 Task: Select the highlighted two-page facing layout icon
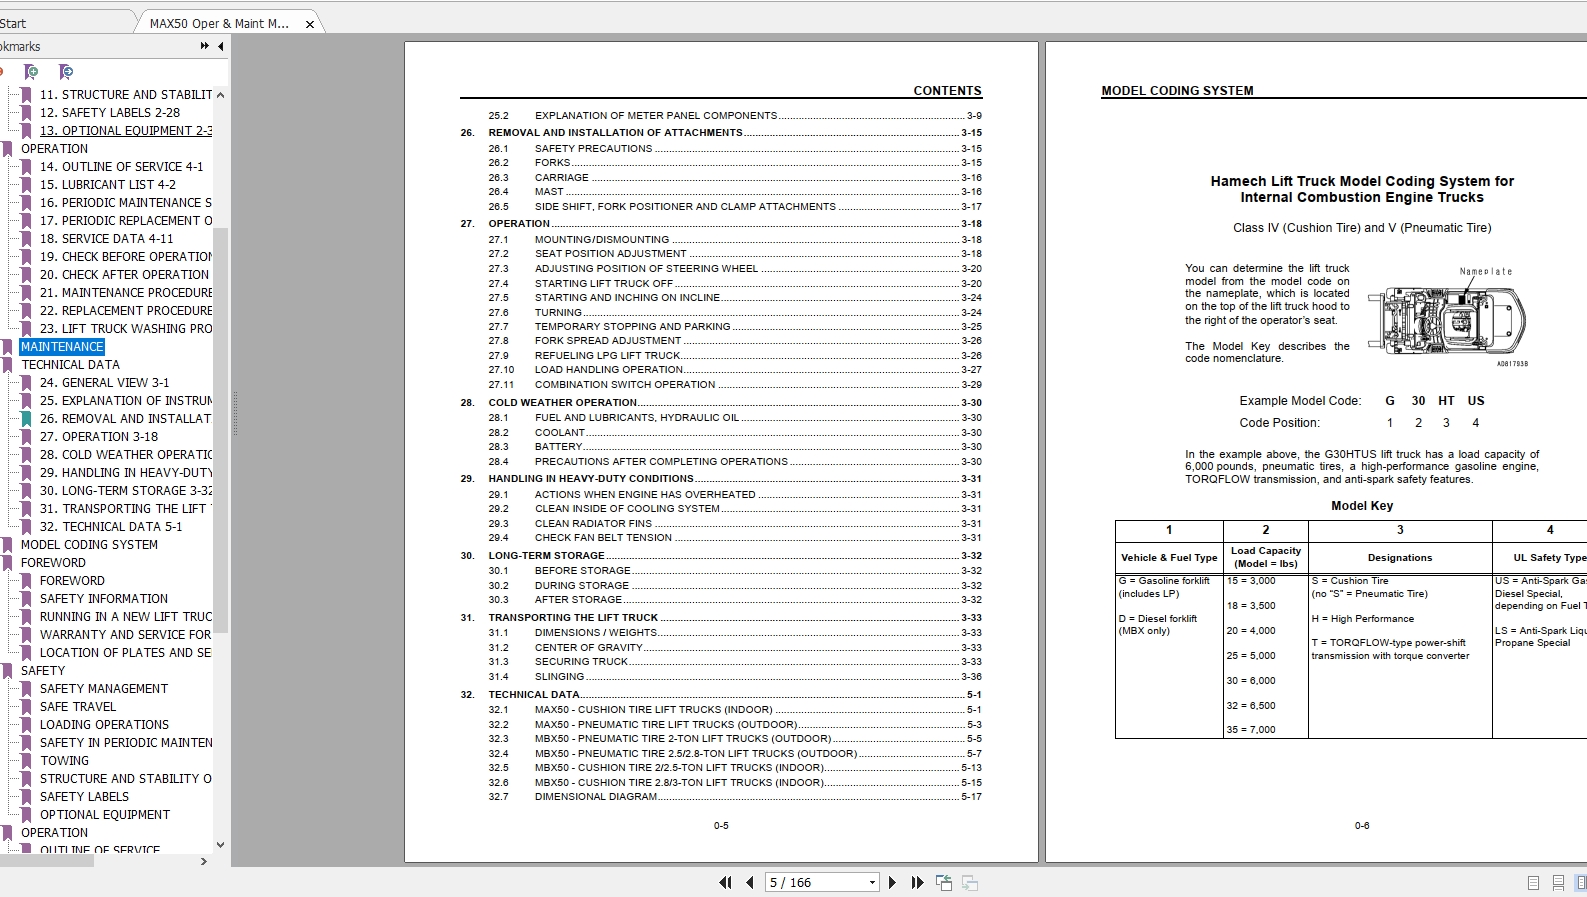[x=1580, y=883]
